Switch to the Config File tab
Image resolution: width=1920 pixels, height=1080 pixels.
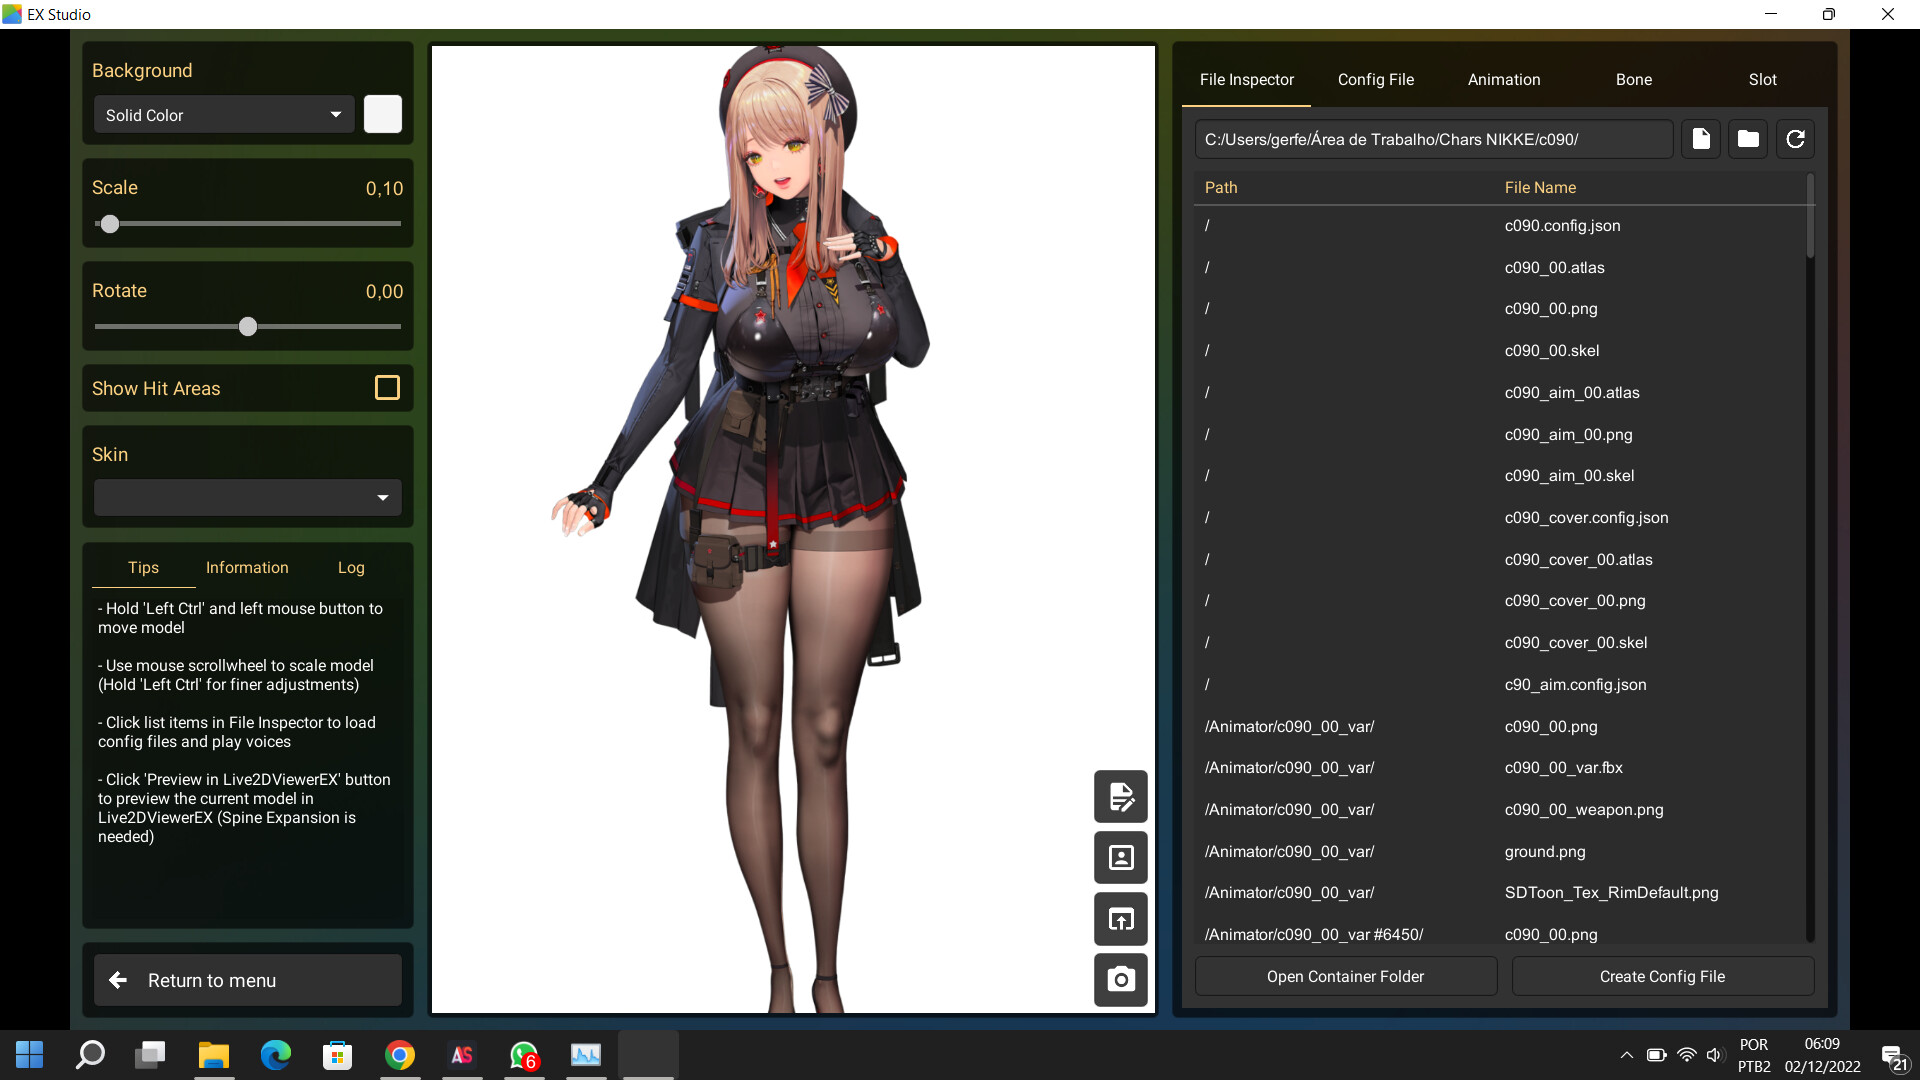pos(1376,79)
